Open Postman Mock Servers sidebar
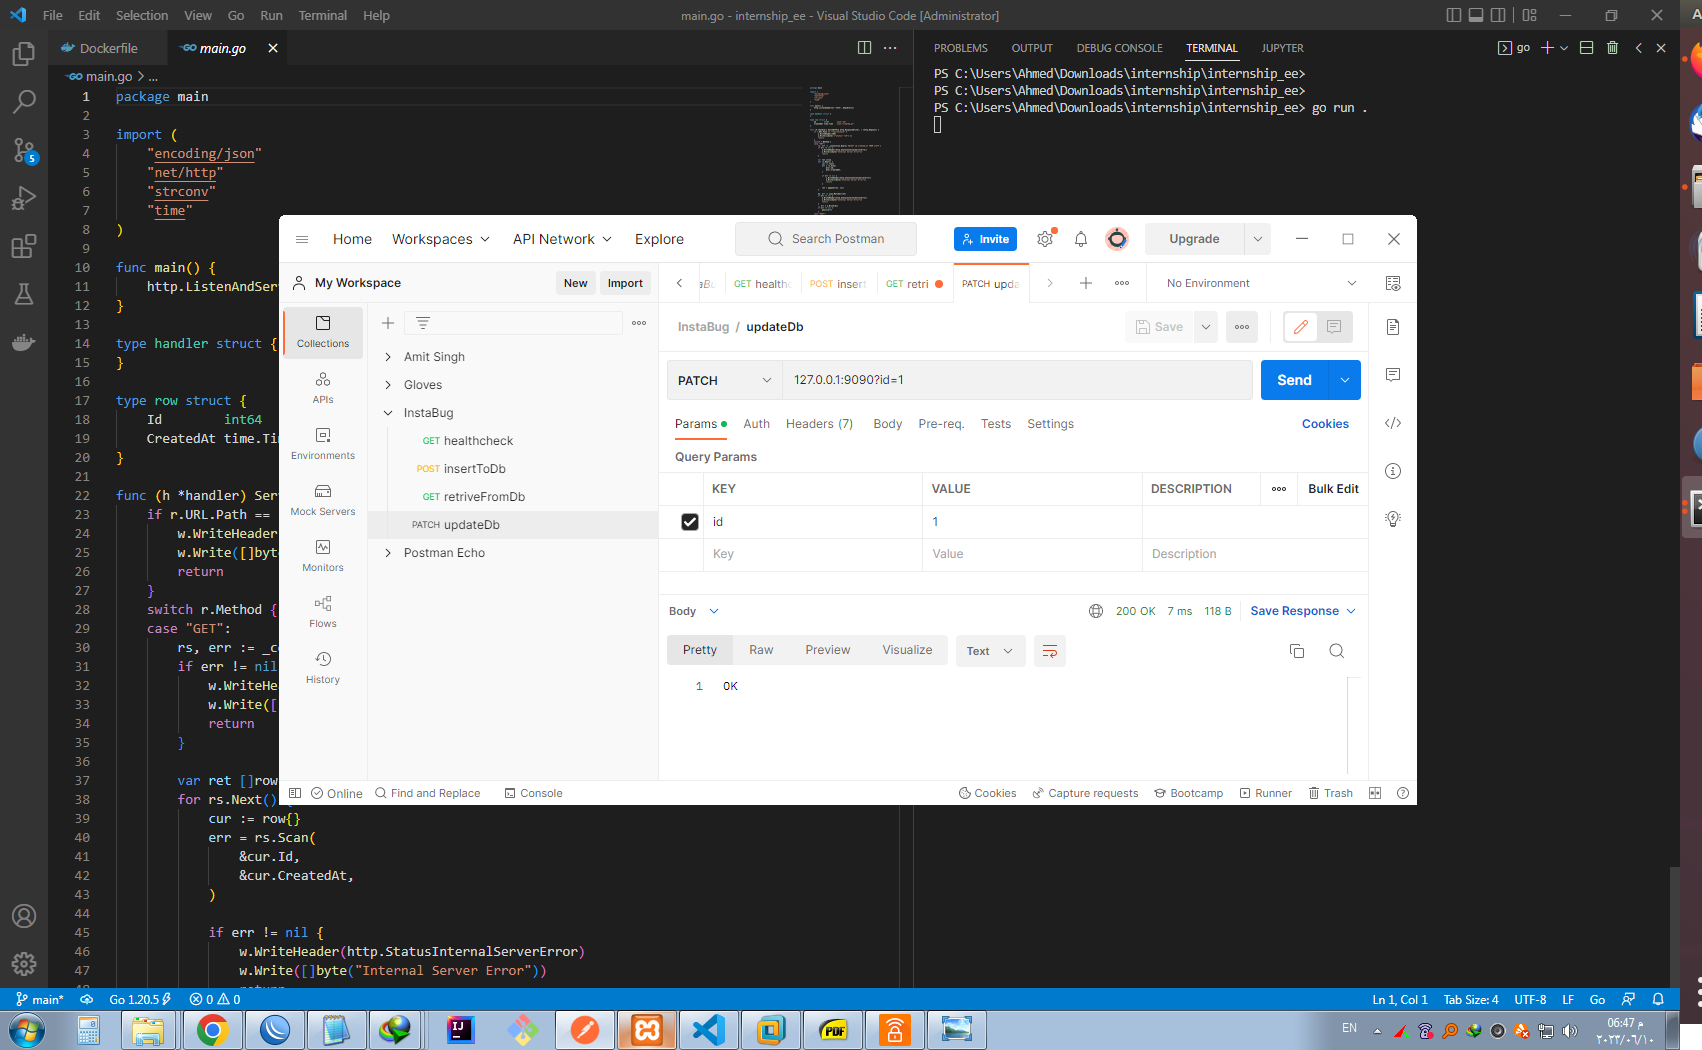This screenshot has width=1702, height=1050. click(x=323, y=499)
